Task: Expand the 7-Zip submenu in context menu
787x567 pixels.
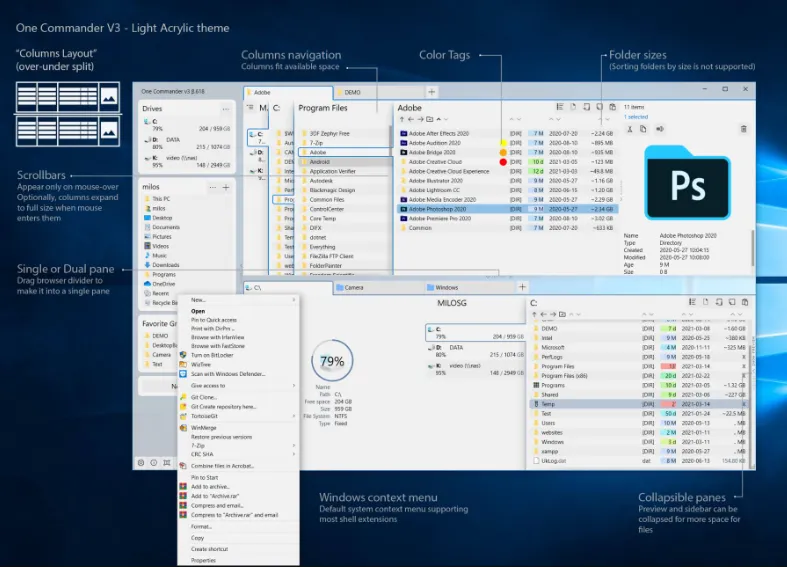Action: (x=294, y=446)
